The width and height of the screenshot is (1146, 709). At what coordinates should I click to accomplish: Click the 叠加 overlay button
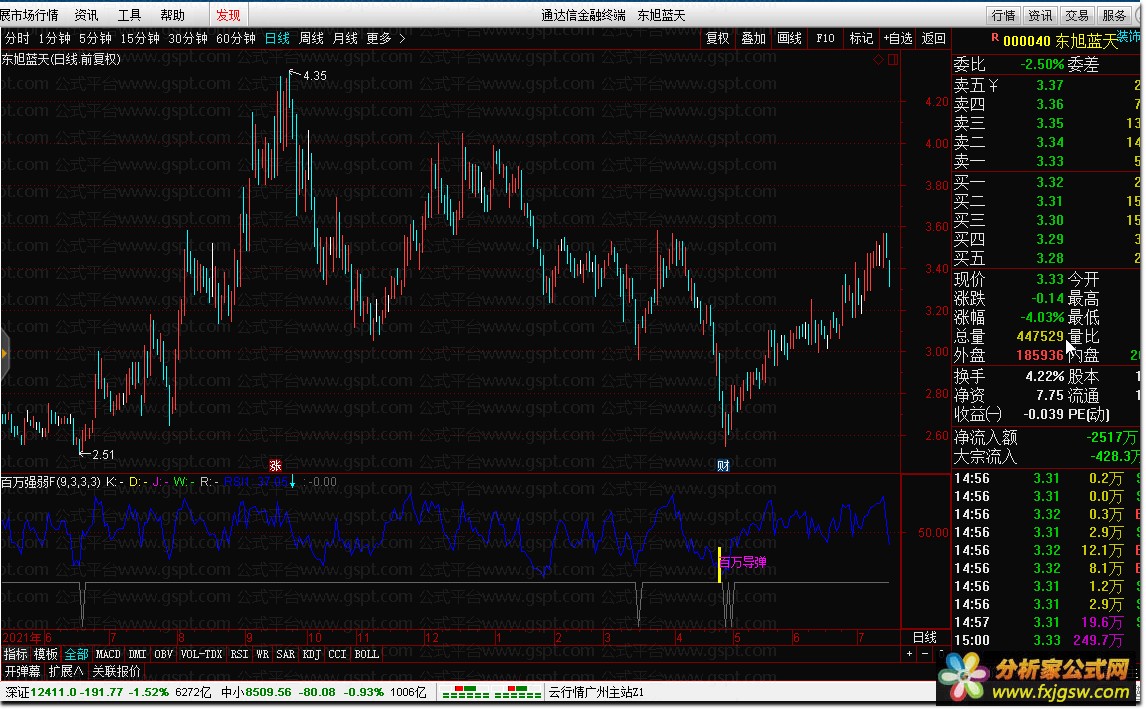(754, 38)
